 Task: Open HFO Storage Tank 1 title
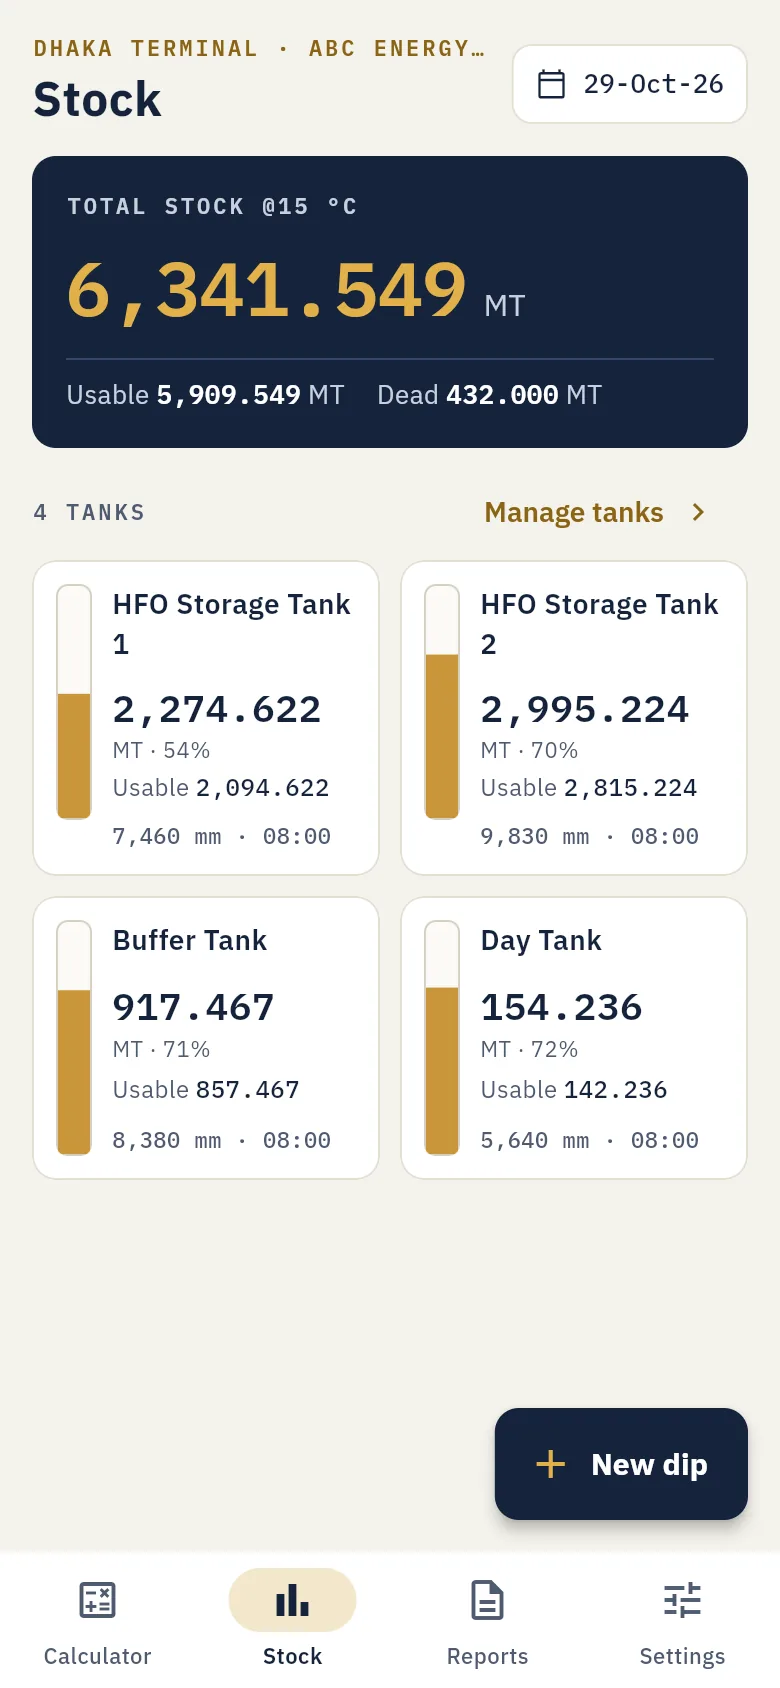232,624
